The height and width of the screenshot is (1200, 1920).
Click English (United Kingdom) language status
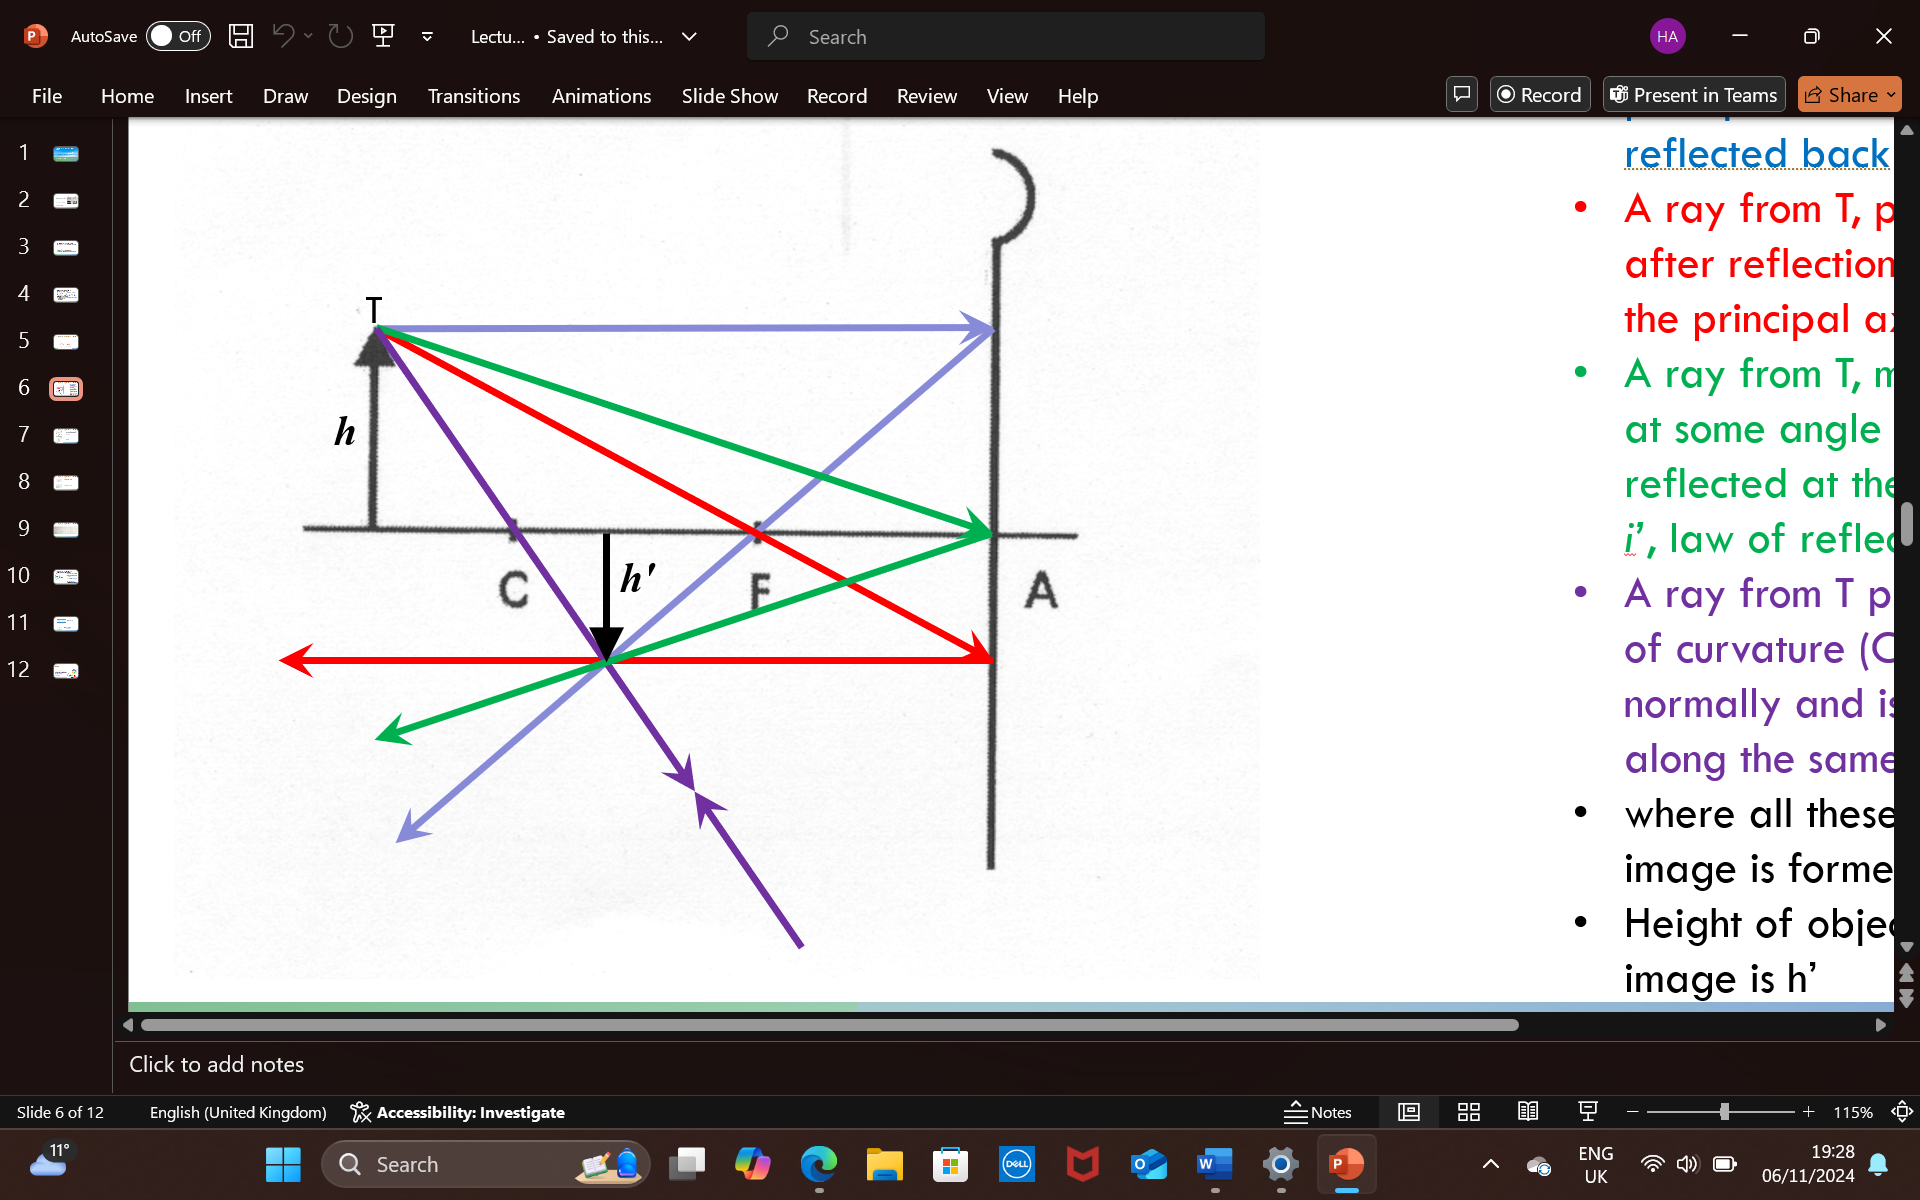coord(238,1112)
